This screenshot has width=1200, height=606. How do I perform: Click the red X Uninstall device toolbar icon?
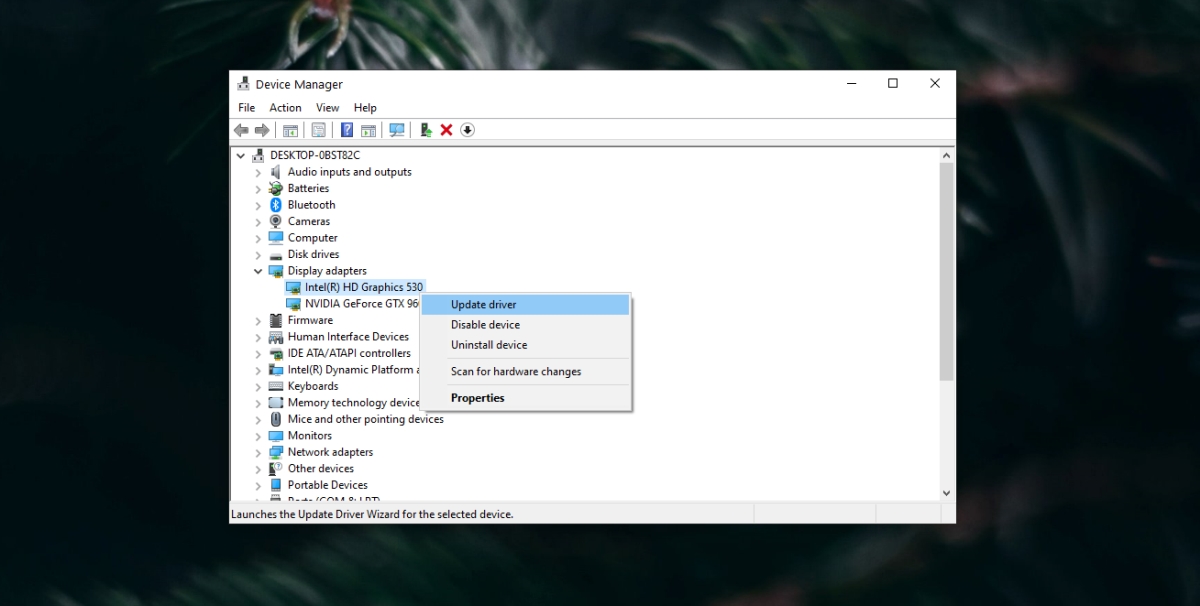pyautogui.click(x=446, y=130)
